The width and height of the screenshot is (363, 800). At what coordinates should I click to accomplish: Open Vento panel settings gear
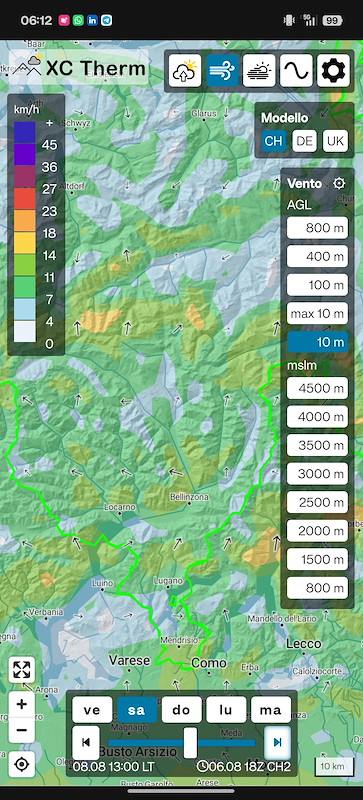(x=339, y=183)
